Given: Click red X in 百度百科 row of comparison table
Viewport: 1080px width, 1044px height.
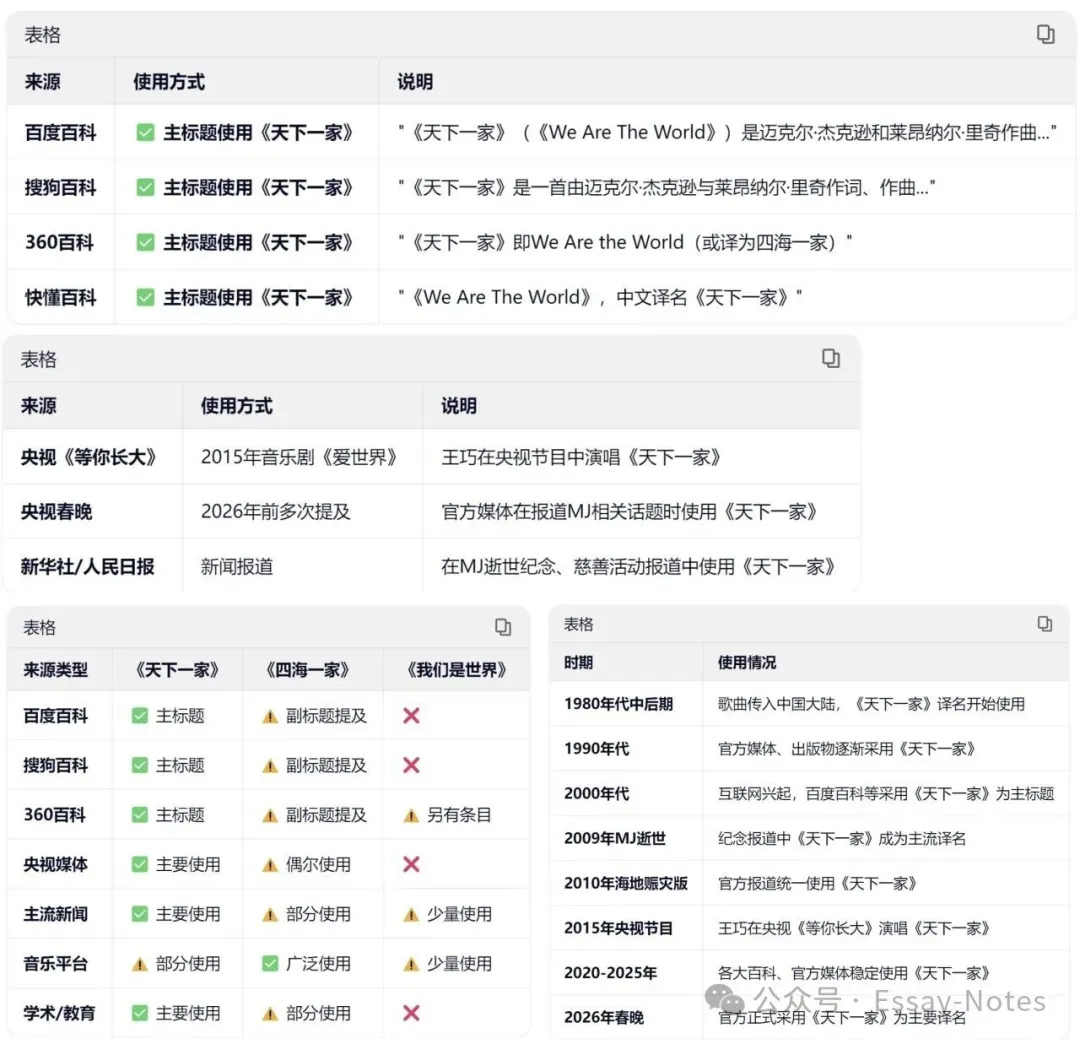Looking at the screenshot, I should (411, 716).
